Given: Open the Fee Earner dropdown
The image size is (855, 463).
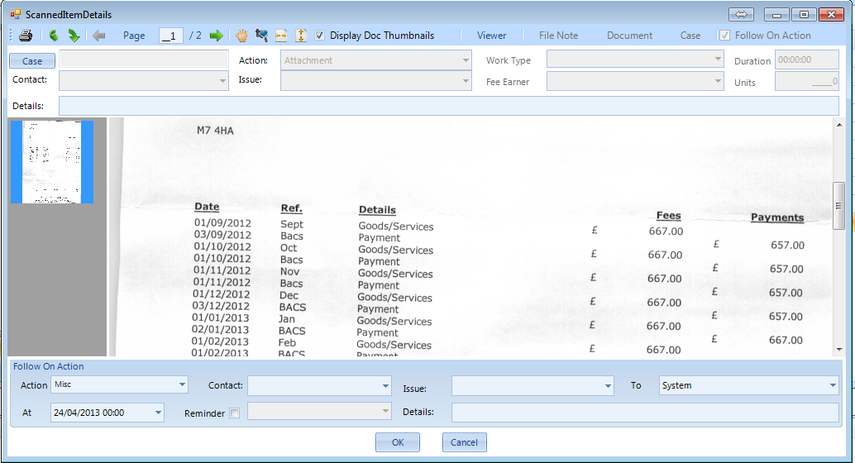Looking at the screenshot, I should pos(717,81).
